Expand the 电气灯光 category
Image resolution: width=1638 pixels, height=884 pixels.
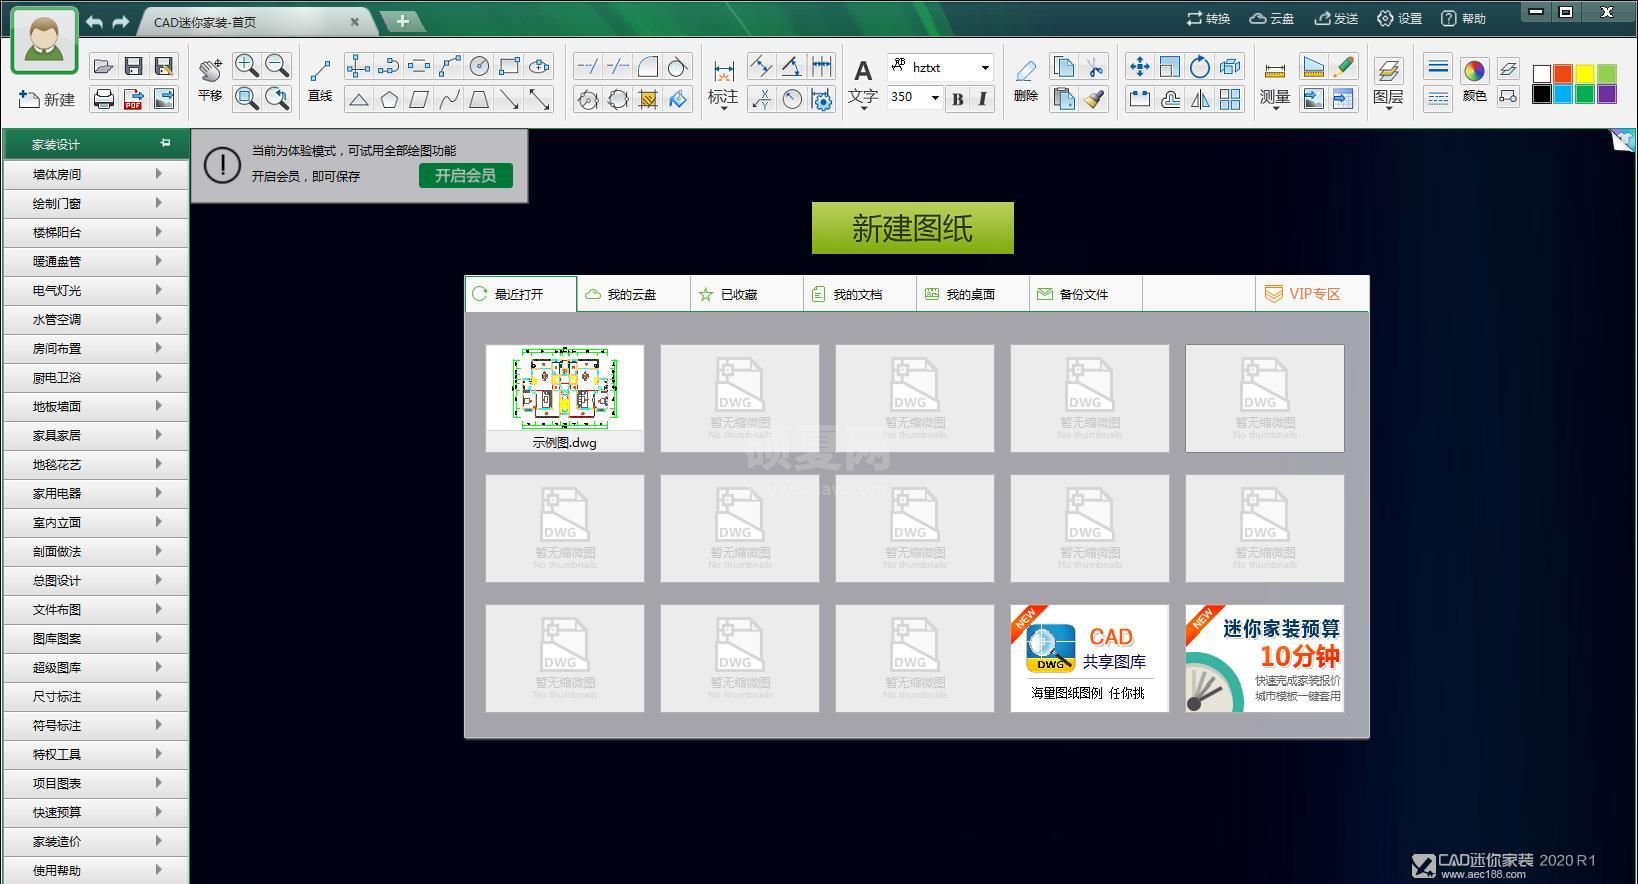(x=95, y=290)
